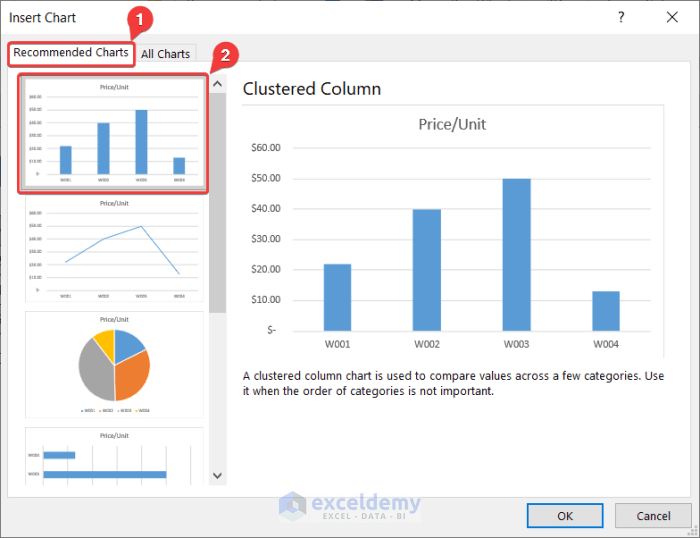Switch to the Recommended Charts tab
700x538 pixels.
71,53
